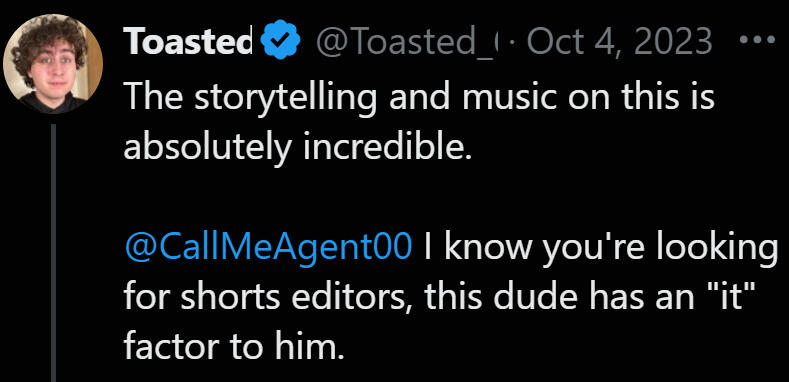
Task: Click the display name "Toasted"
Action: pos(188,40)
